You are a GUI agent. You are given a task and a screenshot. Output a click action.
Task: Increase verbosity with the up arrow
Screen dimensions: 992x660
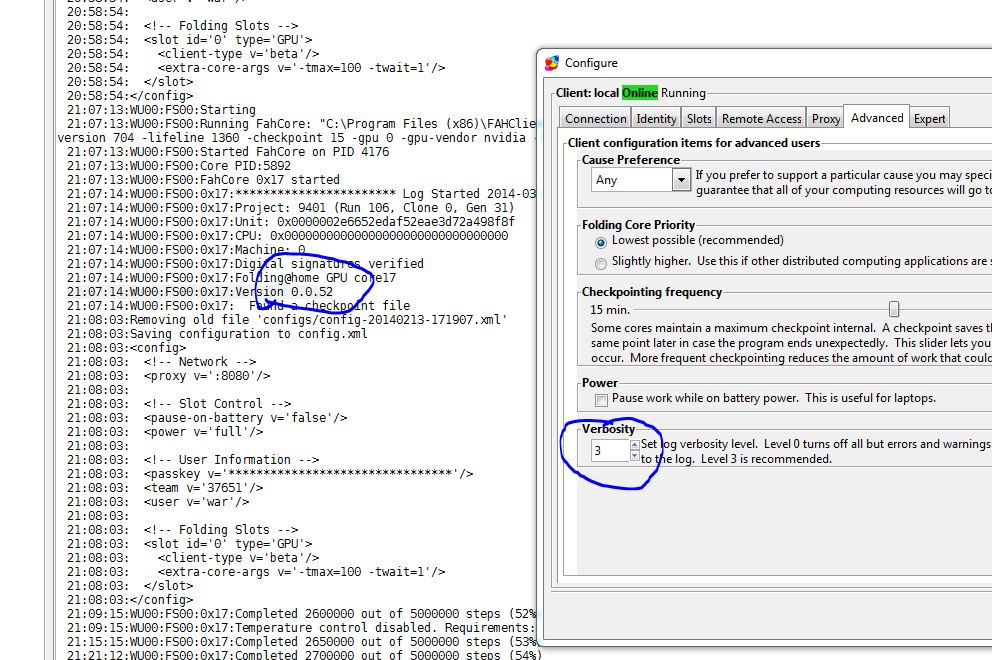(635, 445)
